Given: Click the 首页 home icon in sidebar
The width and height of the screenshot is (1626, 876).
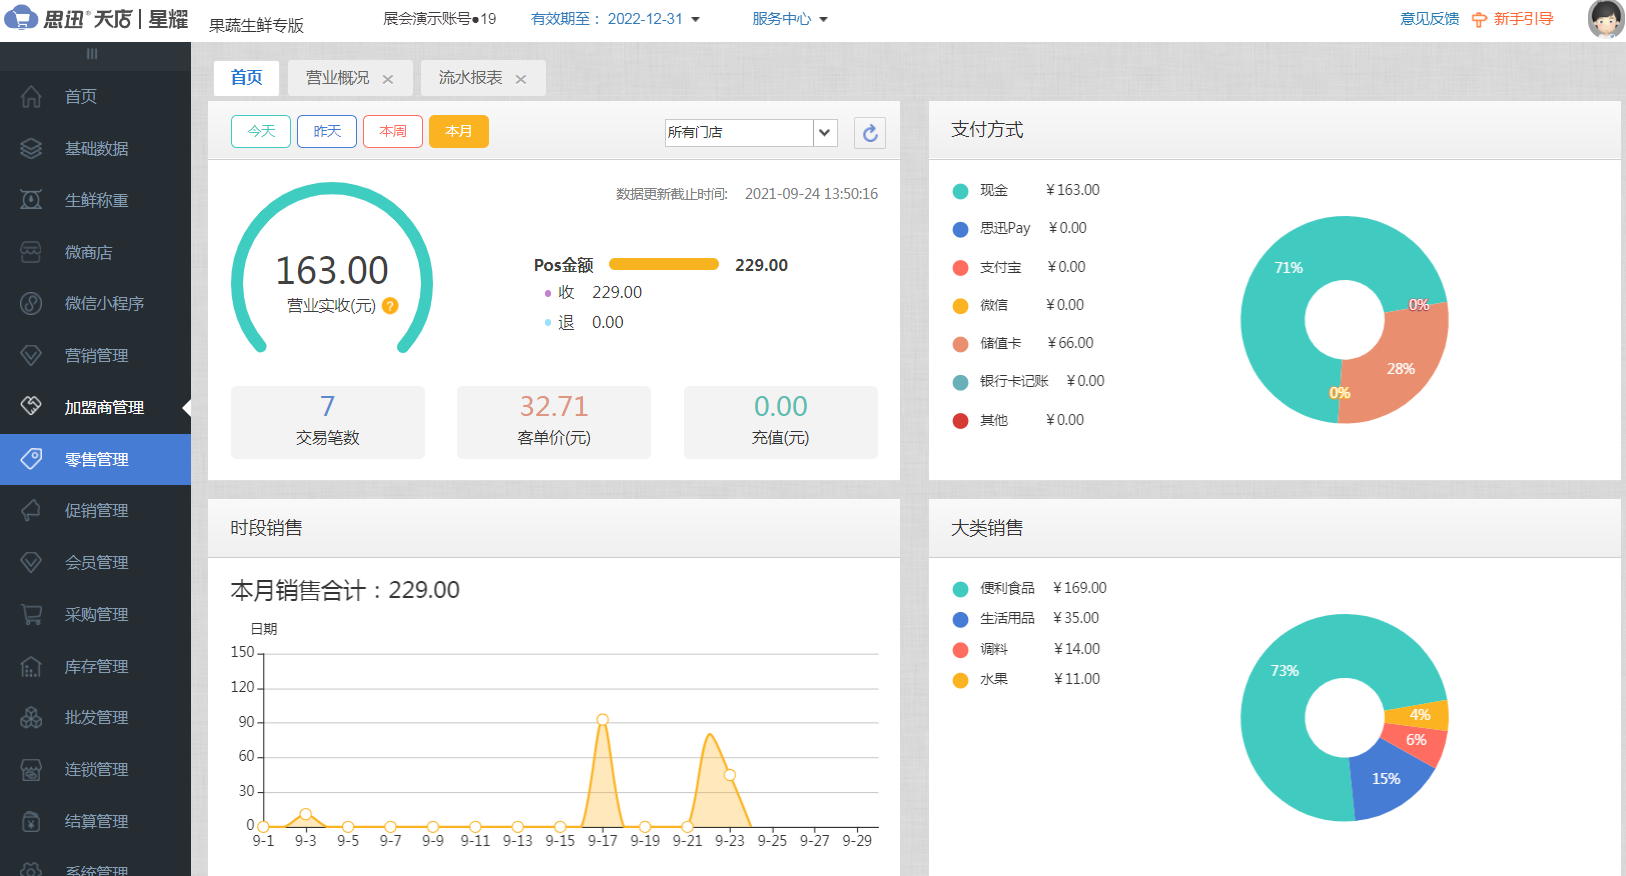Looking at the screenshot, I should pyautogui.click(x=31, y=97).
